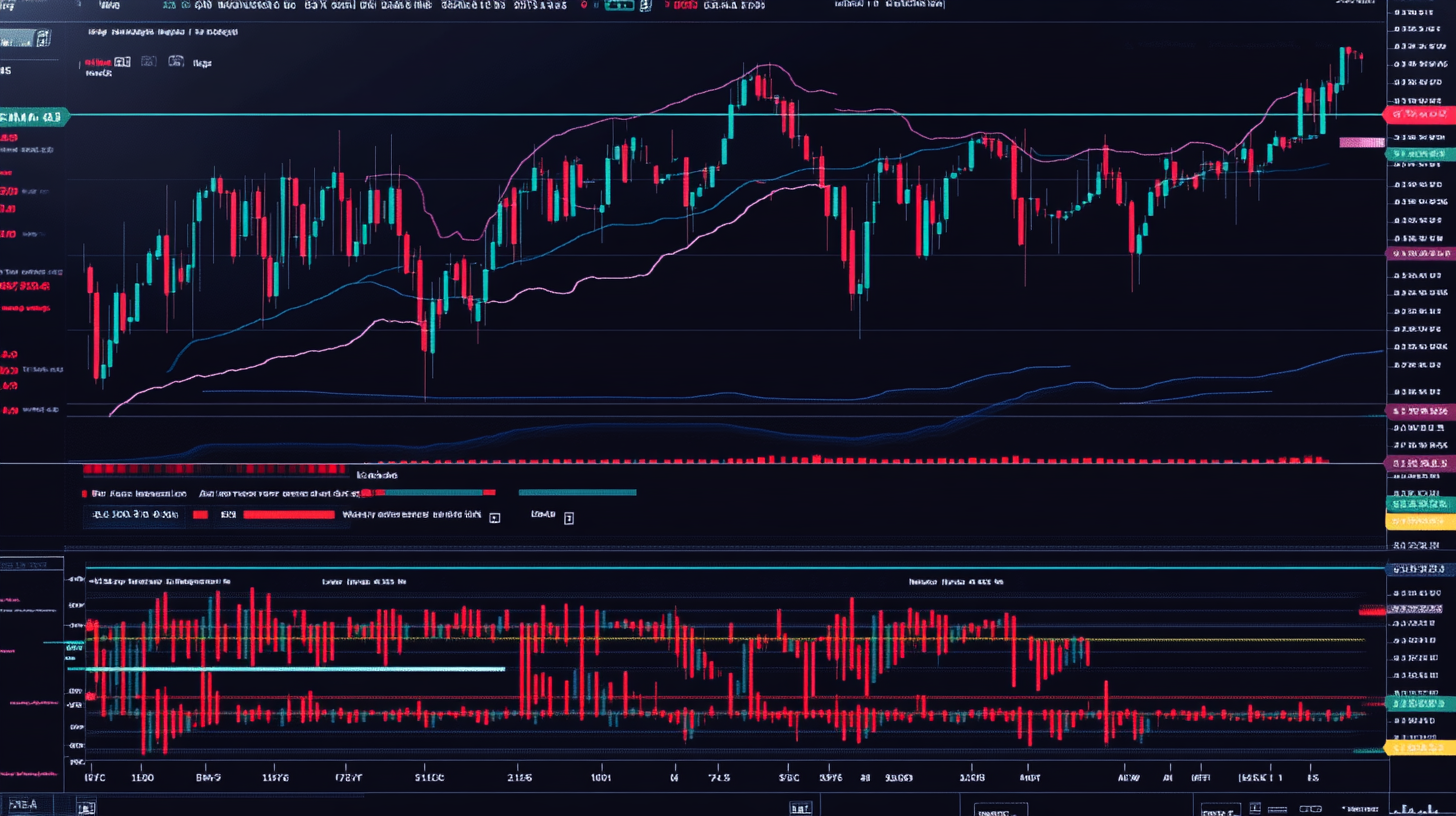Click the alert bell icon in the top toolbar

(584, 4)
